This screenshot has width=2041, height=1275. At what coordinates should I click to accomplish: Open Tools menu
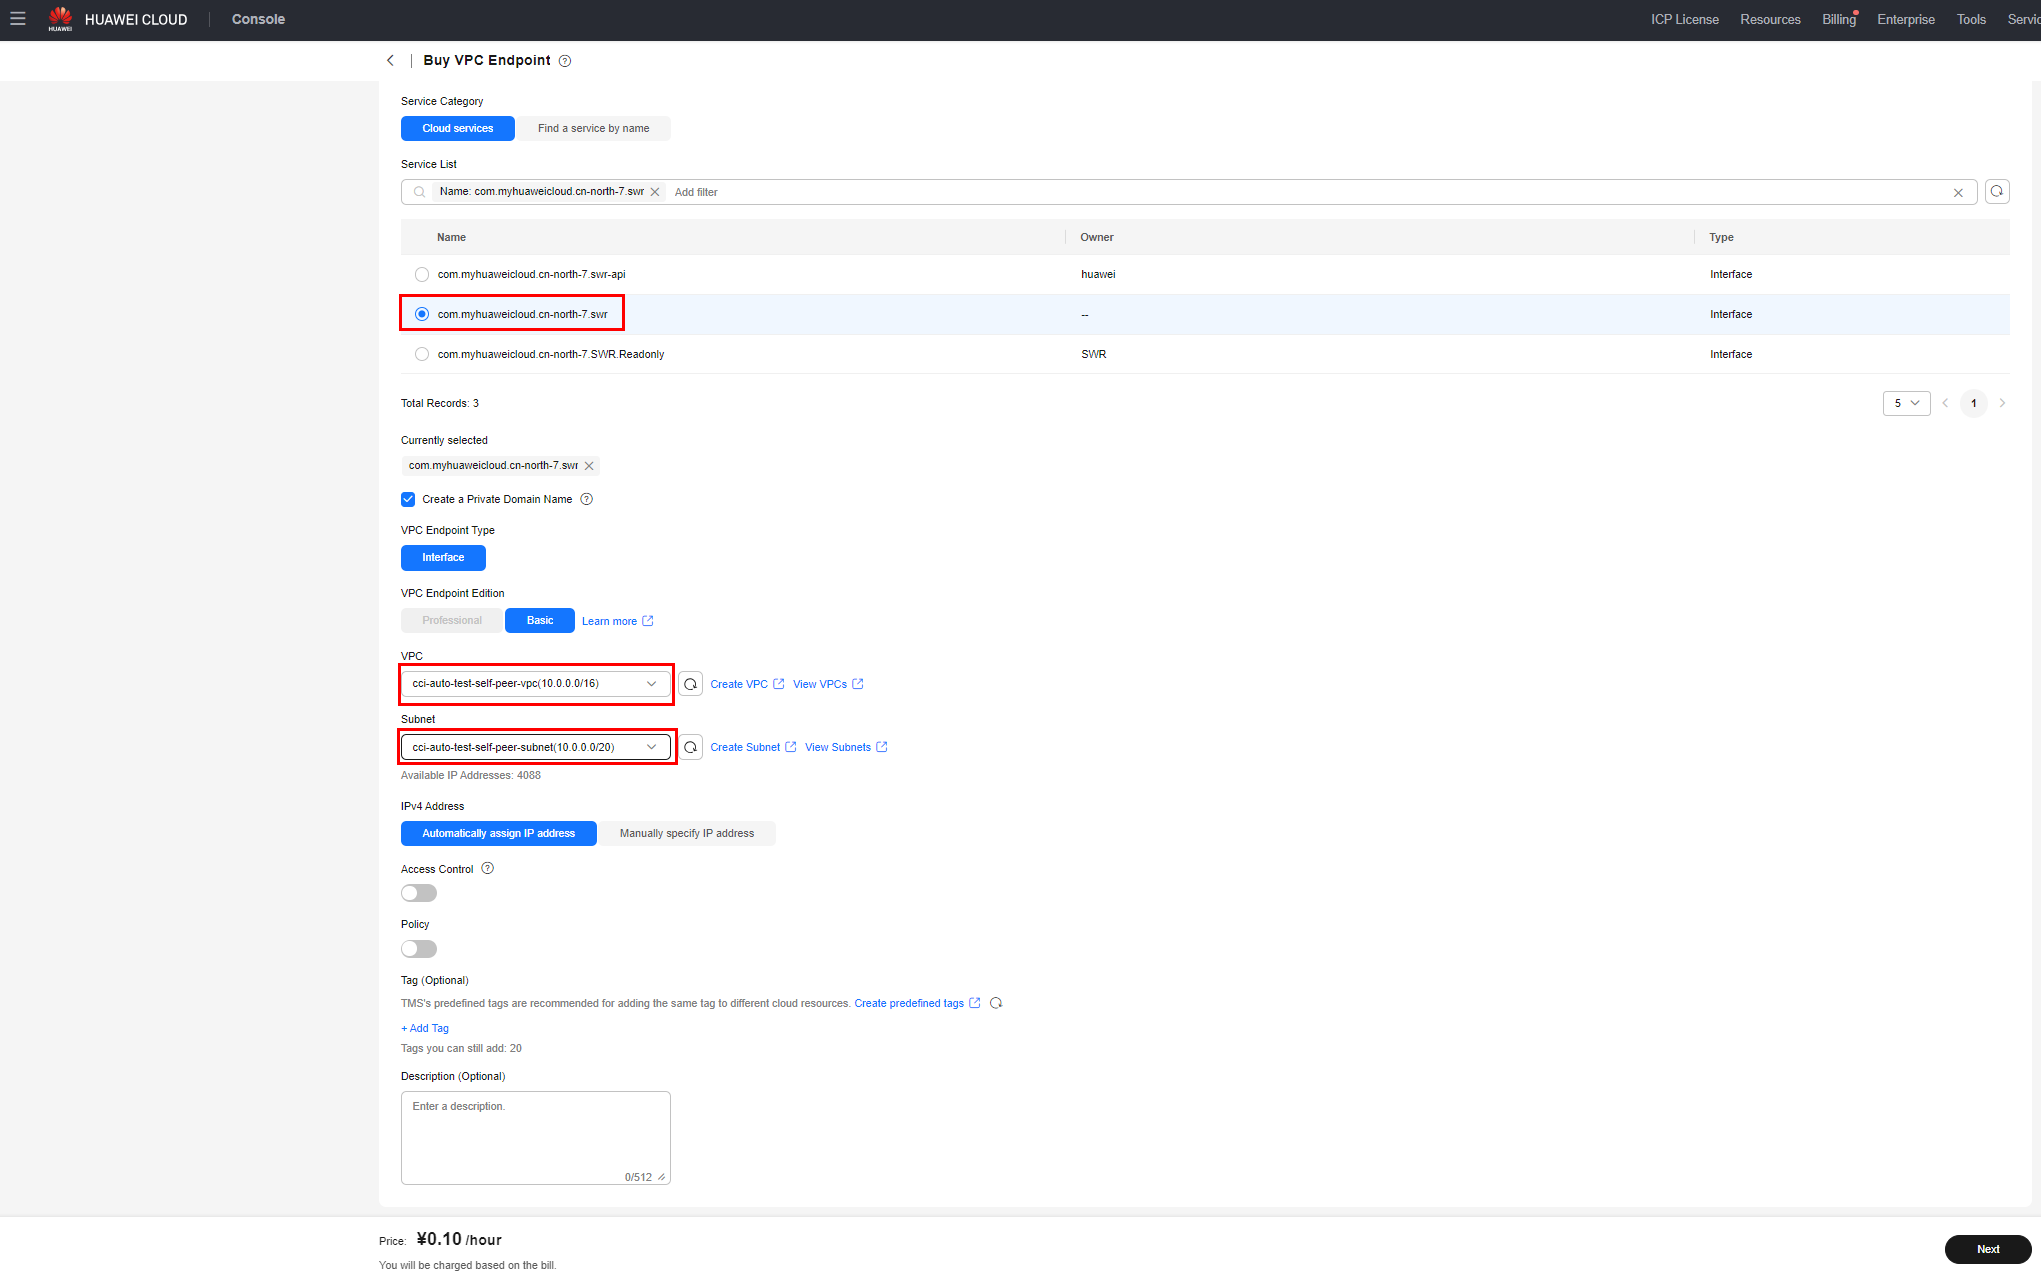[1971, 20]
